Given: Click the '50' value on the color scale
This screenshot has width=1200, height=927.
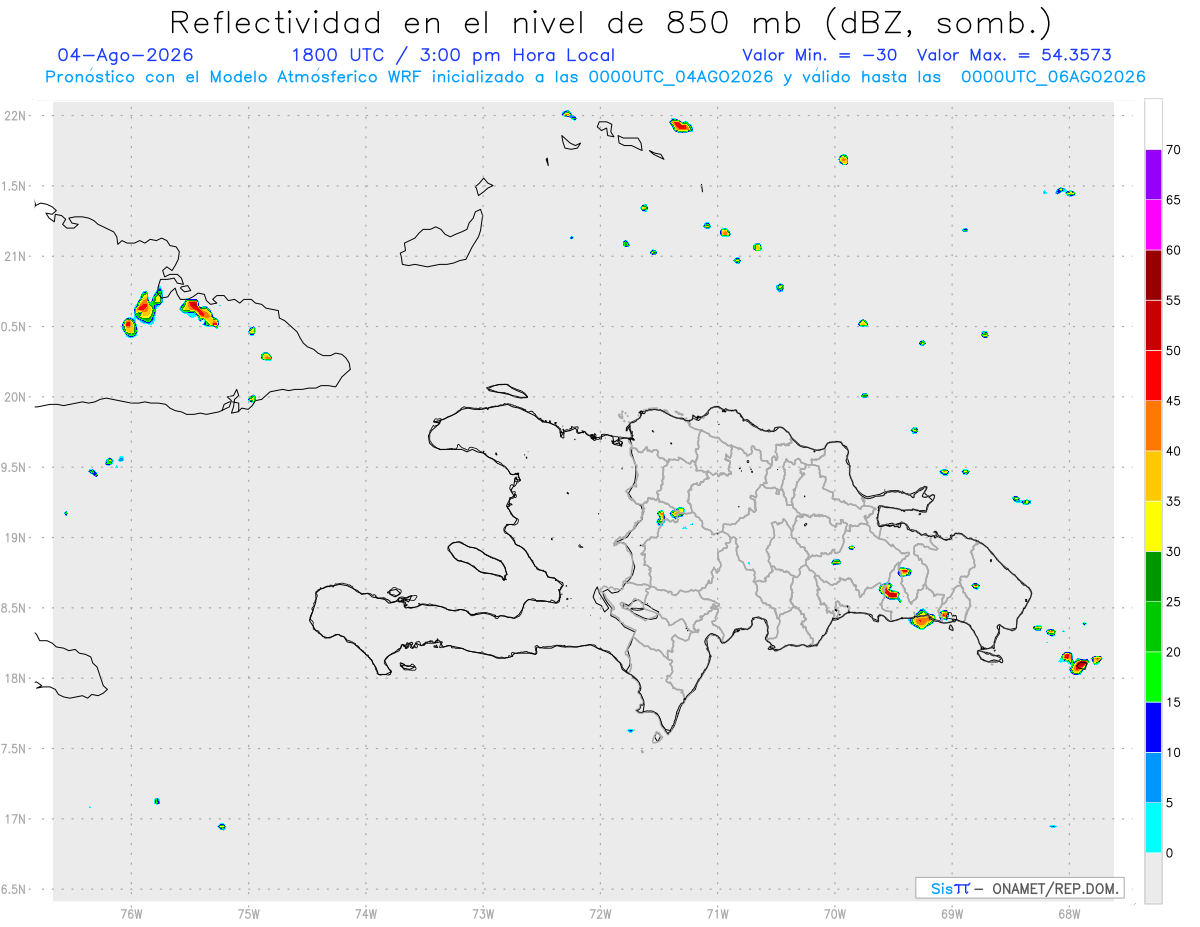Looking at the screenshot, I should pyautogui.click(x=1173, y=351).
